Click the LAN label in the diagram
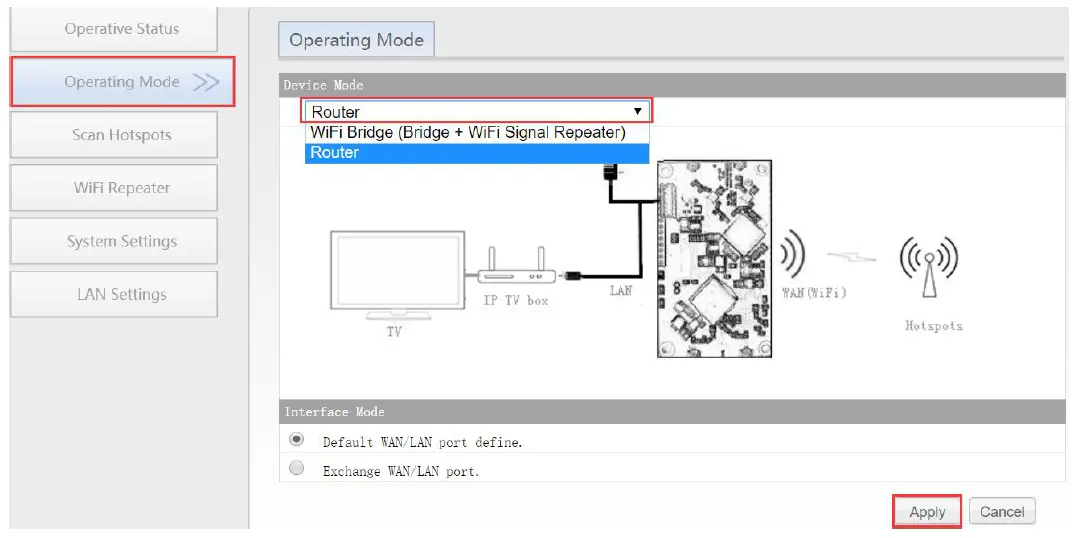 (x=621, y=291)
